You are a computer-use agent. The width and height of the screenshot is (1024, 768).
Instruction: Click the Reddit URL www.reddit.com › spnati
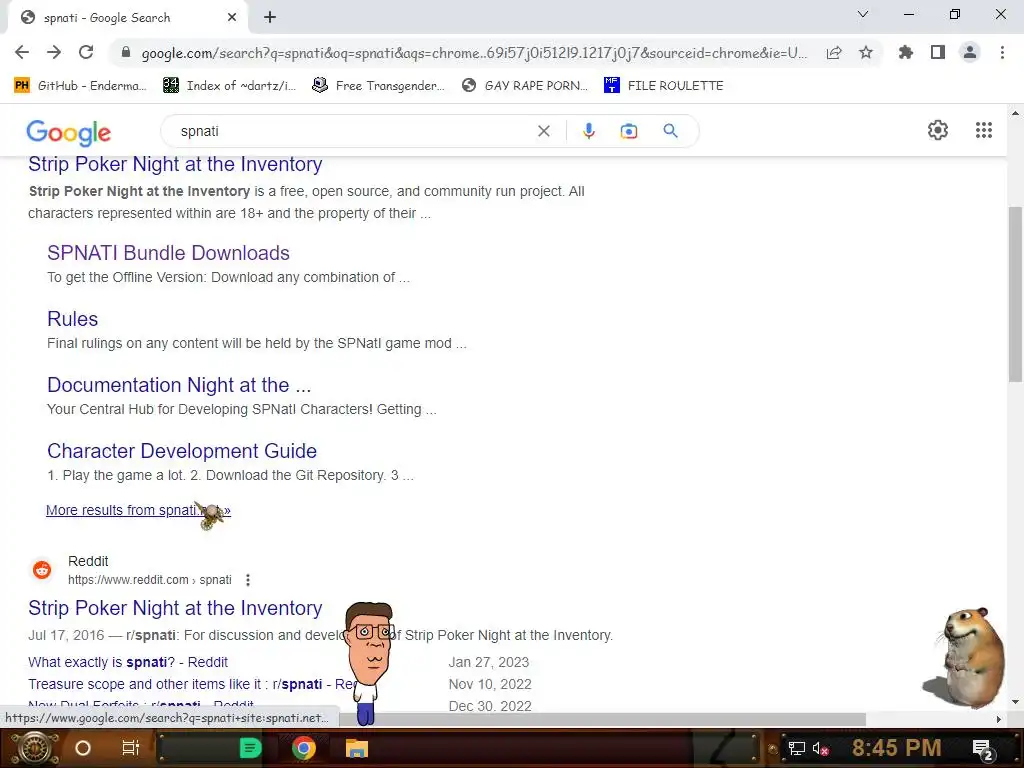click(150, 580)
